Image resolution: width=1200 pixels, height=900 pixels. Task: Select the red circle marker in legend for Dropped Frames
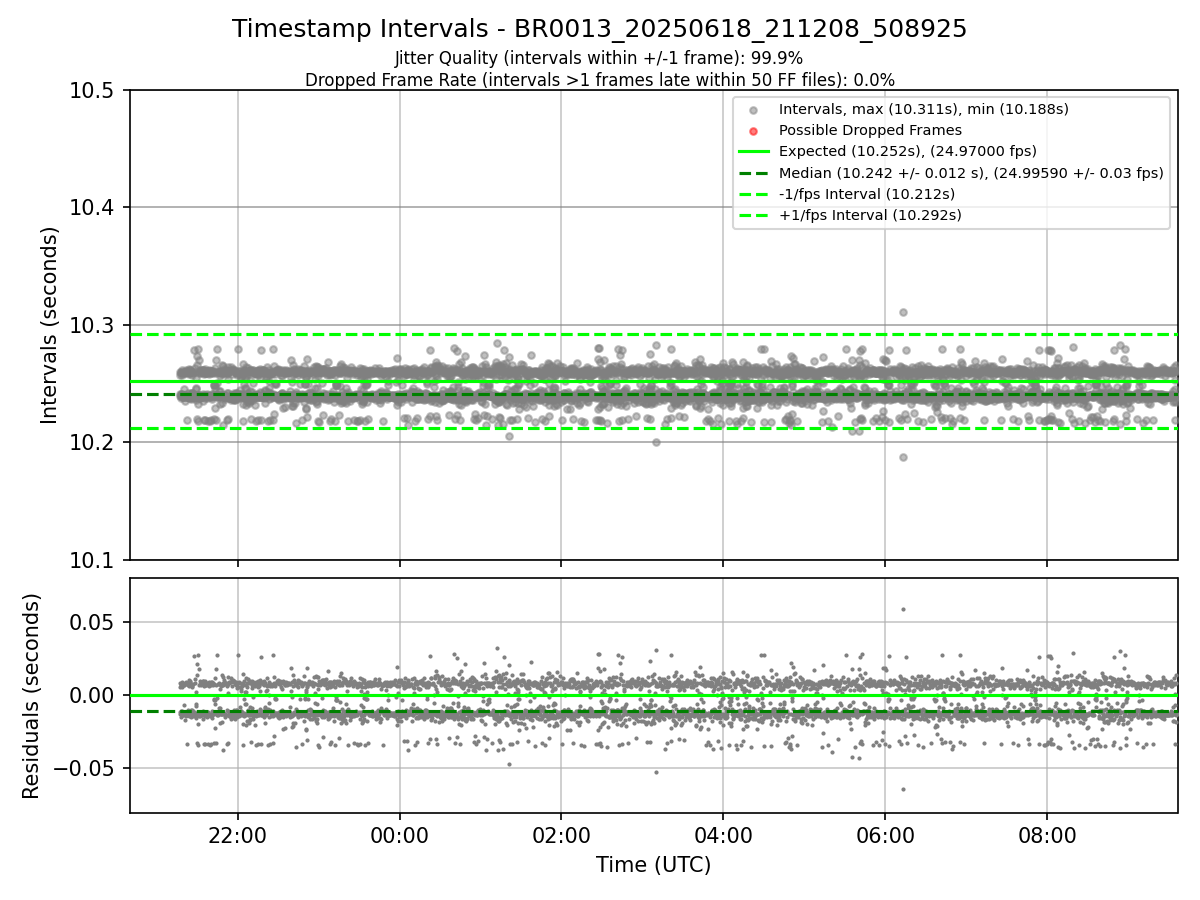pyautogui.click(x=754, y=131)
